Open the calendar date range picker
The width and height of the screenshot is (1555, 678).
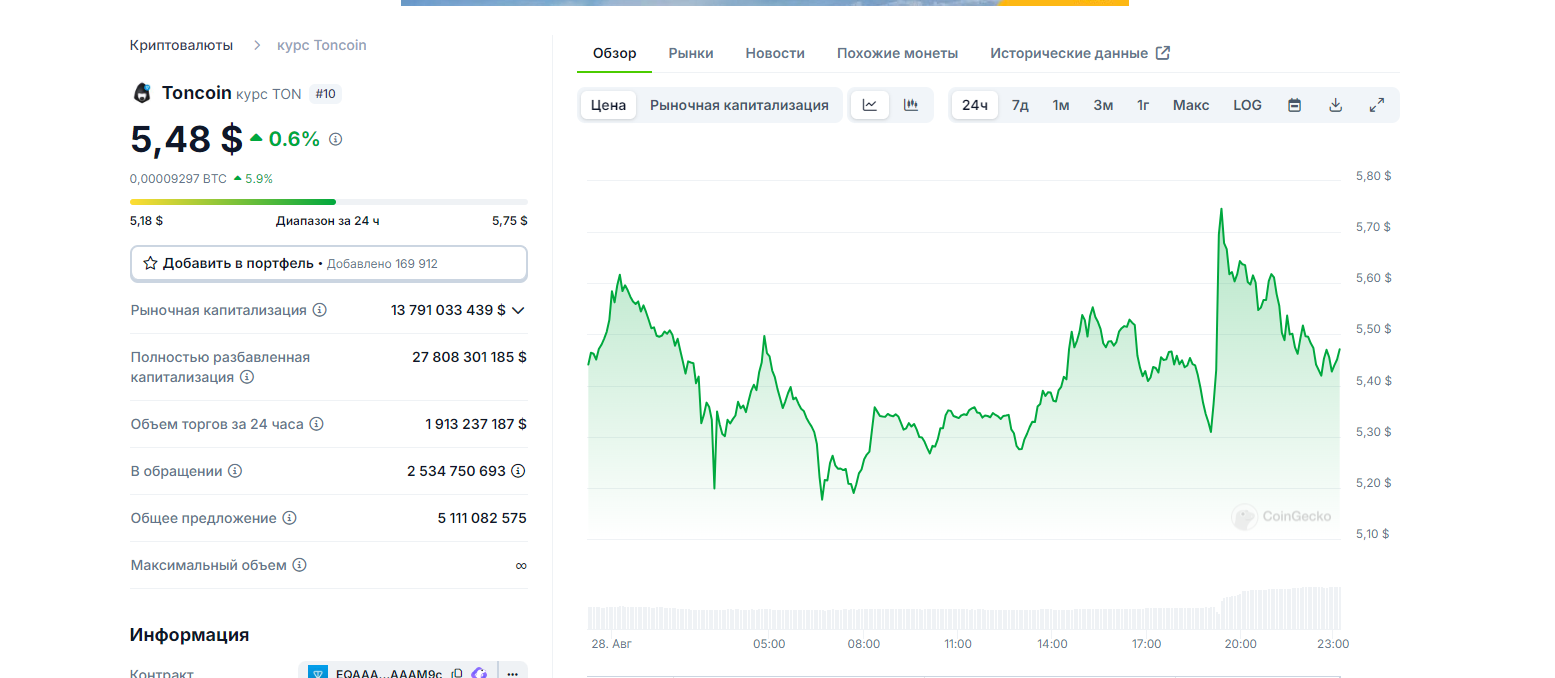pos(1294,105)
